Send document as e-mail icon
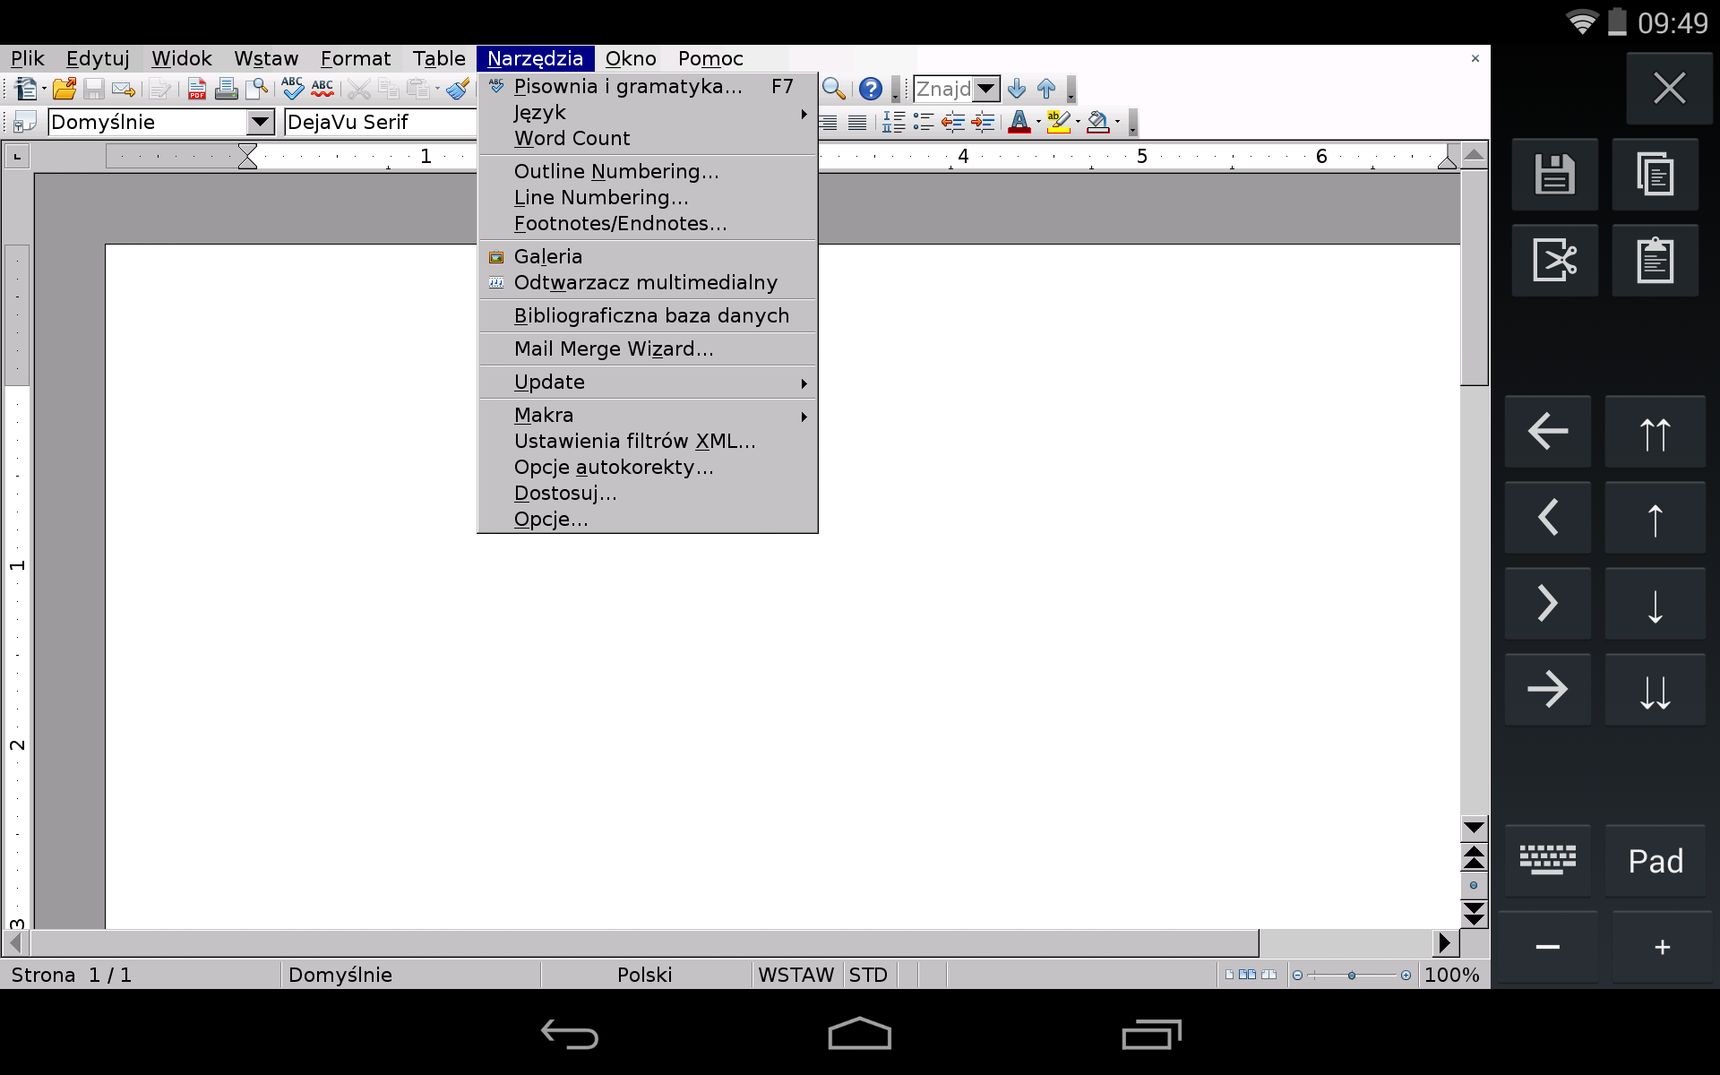Image resolution: width=1720 pixels, height=1075 pixels. coord(124,89)
